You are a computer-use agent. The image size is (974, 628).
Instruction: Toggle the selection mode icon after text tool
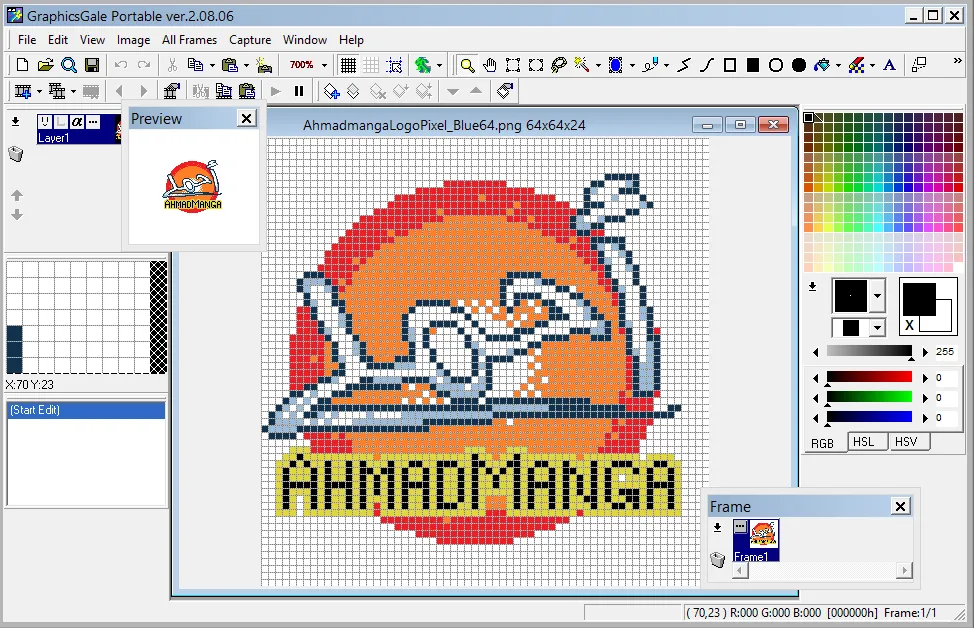pyautogui.click(x=919, y=65)
